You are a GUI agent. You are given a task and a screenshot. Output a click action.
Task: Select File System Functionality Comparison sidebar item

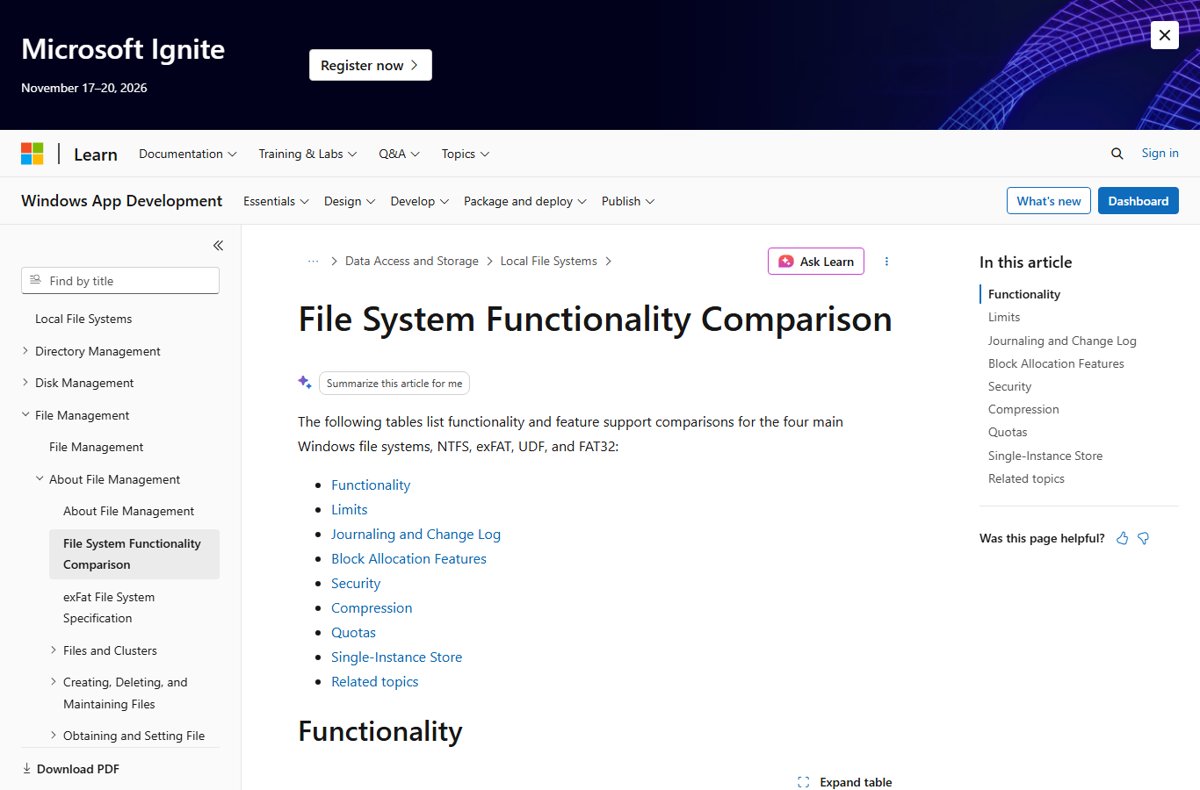(x=134, y=554)
